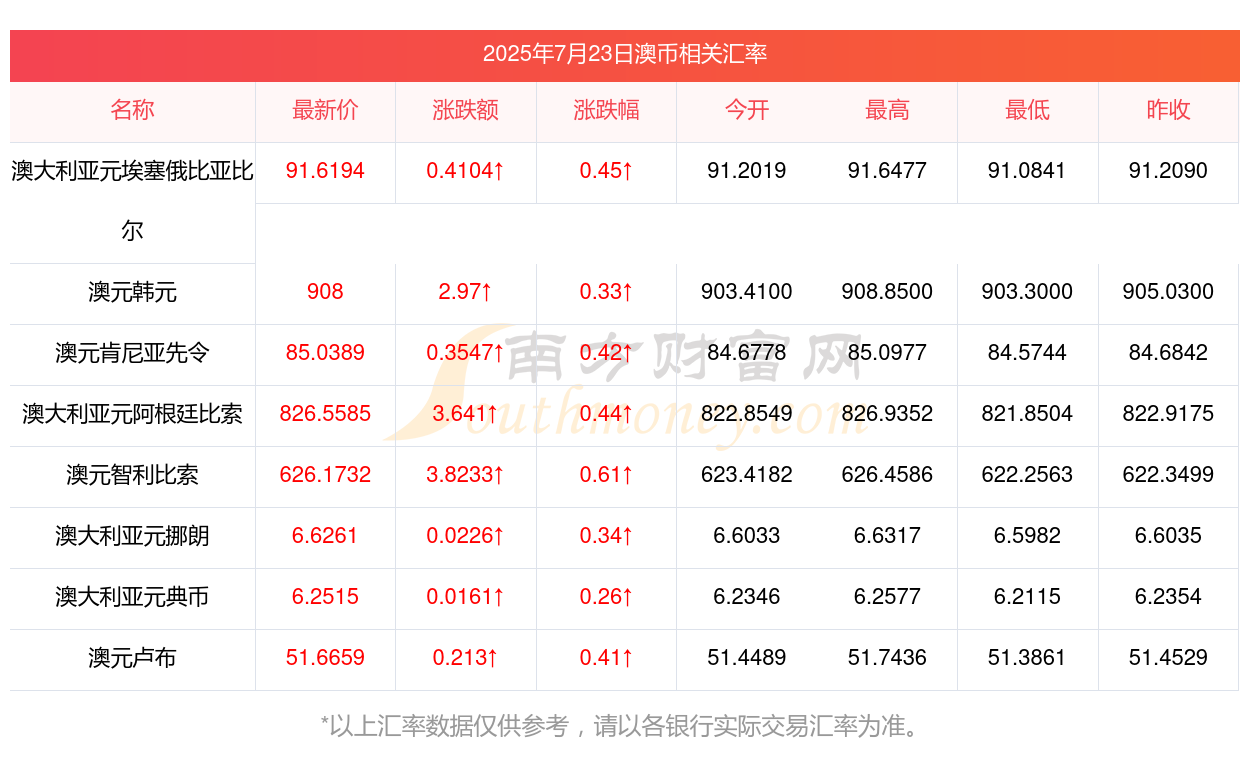Screen dimensions: 1250x757
Task: Click the change percent 0.33↑
Action: [x=606, y=292]
